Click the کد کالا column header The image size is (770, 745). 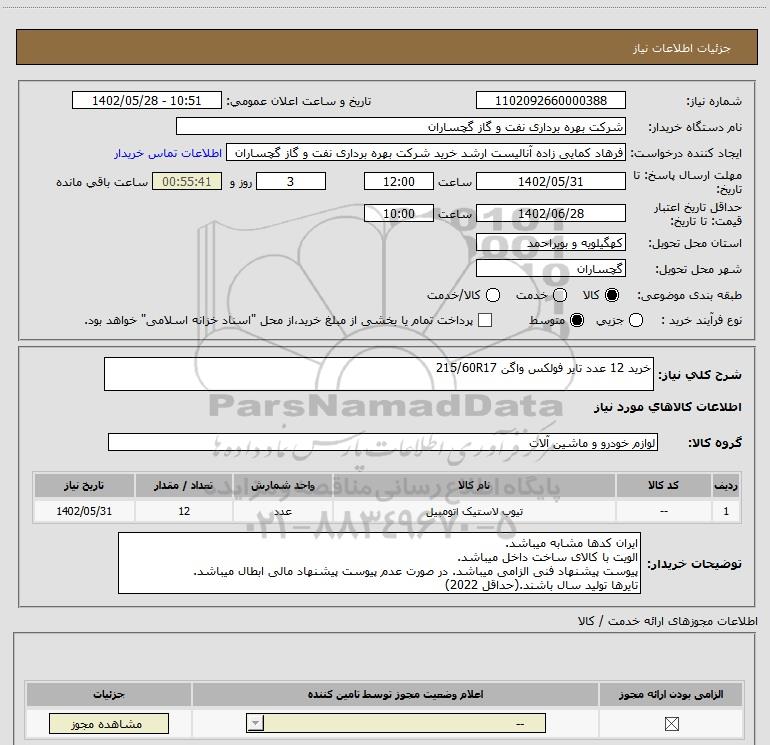pos(663,485)
